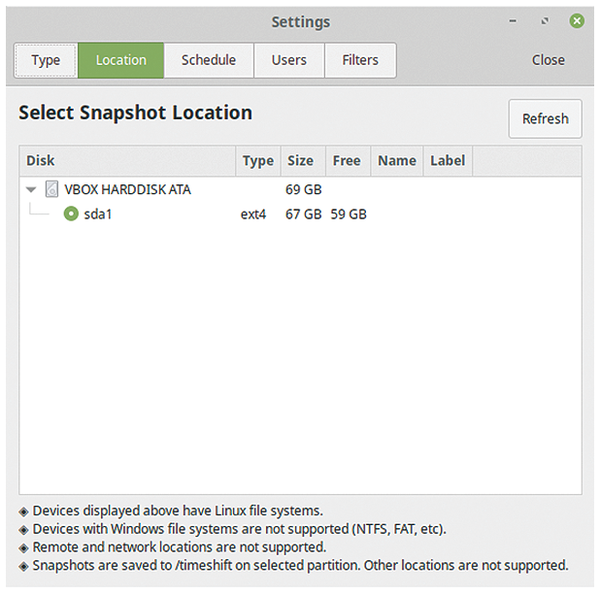Sort by the Disk column header
The height and width of the screenshot is (594, 600).
[x=127, y=161]
